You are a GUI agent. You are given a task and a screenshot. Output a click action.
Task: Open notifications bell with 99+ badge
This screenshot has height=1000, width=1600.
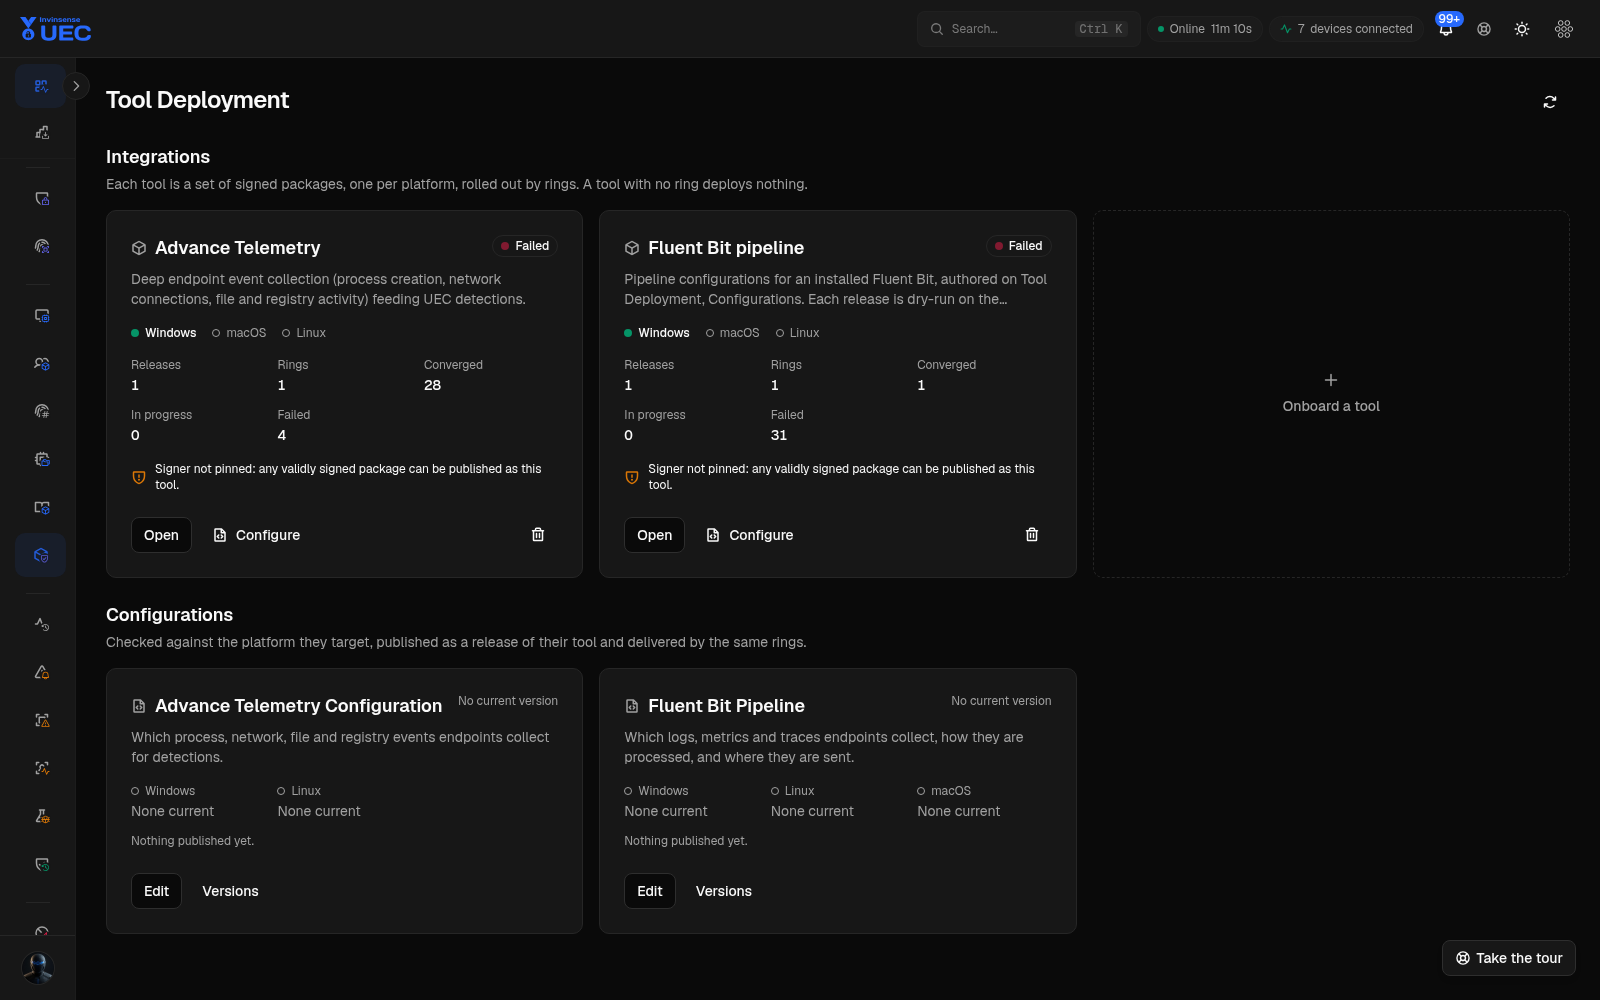pyautogui.click(x=1446, y=29)
